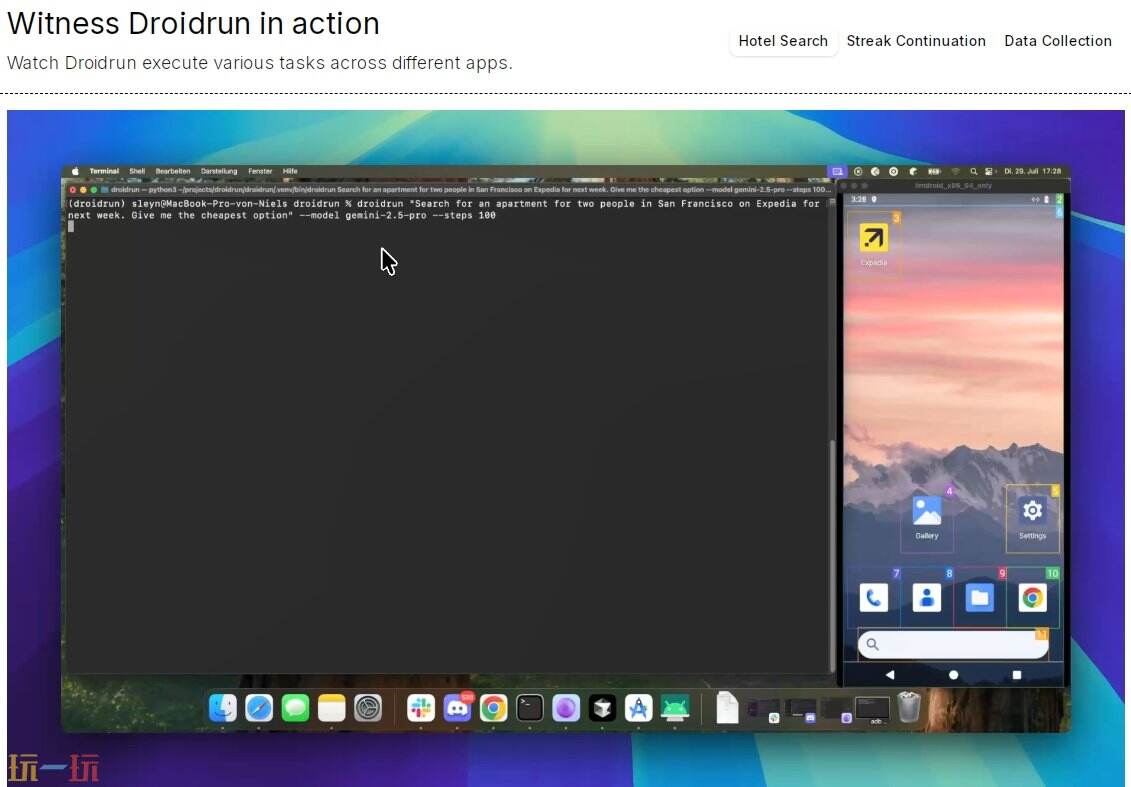Image resolution: width=1131 pixels, height=787 pixels.
Task: Switch to the Hotel Search tab
Action: (x=782, y=41)
